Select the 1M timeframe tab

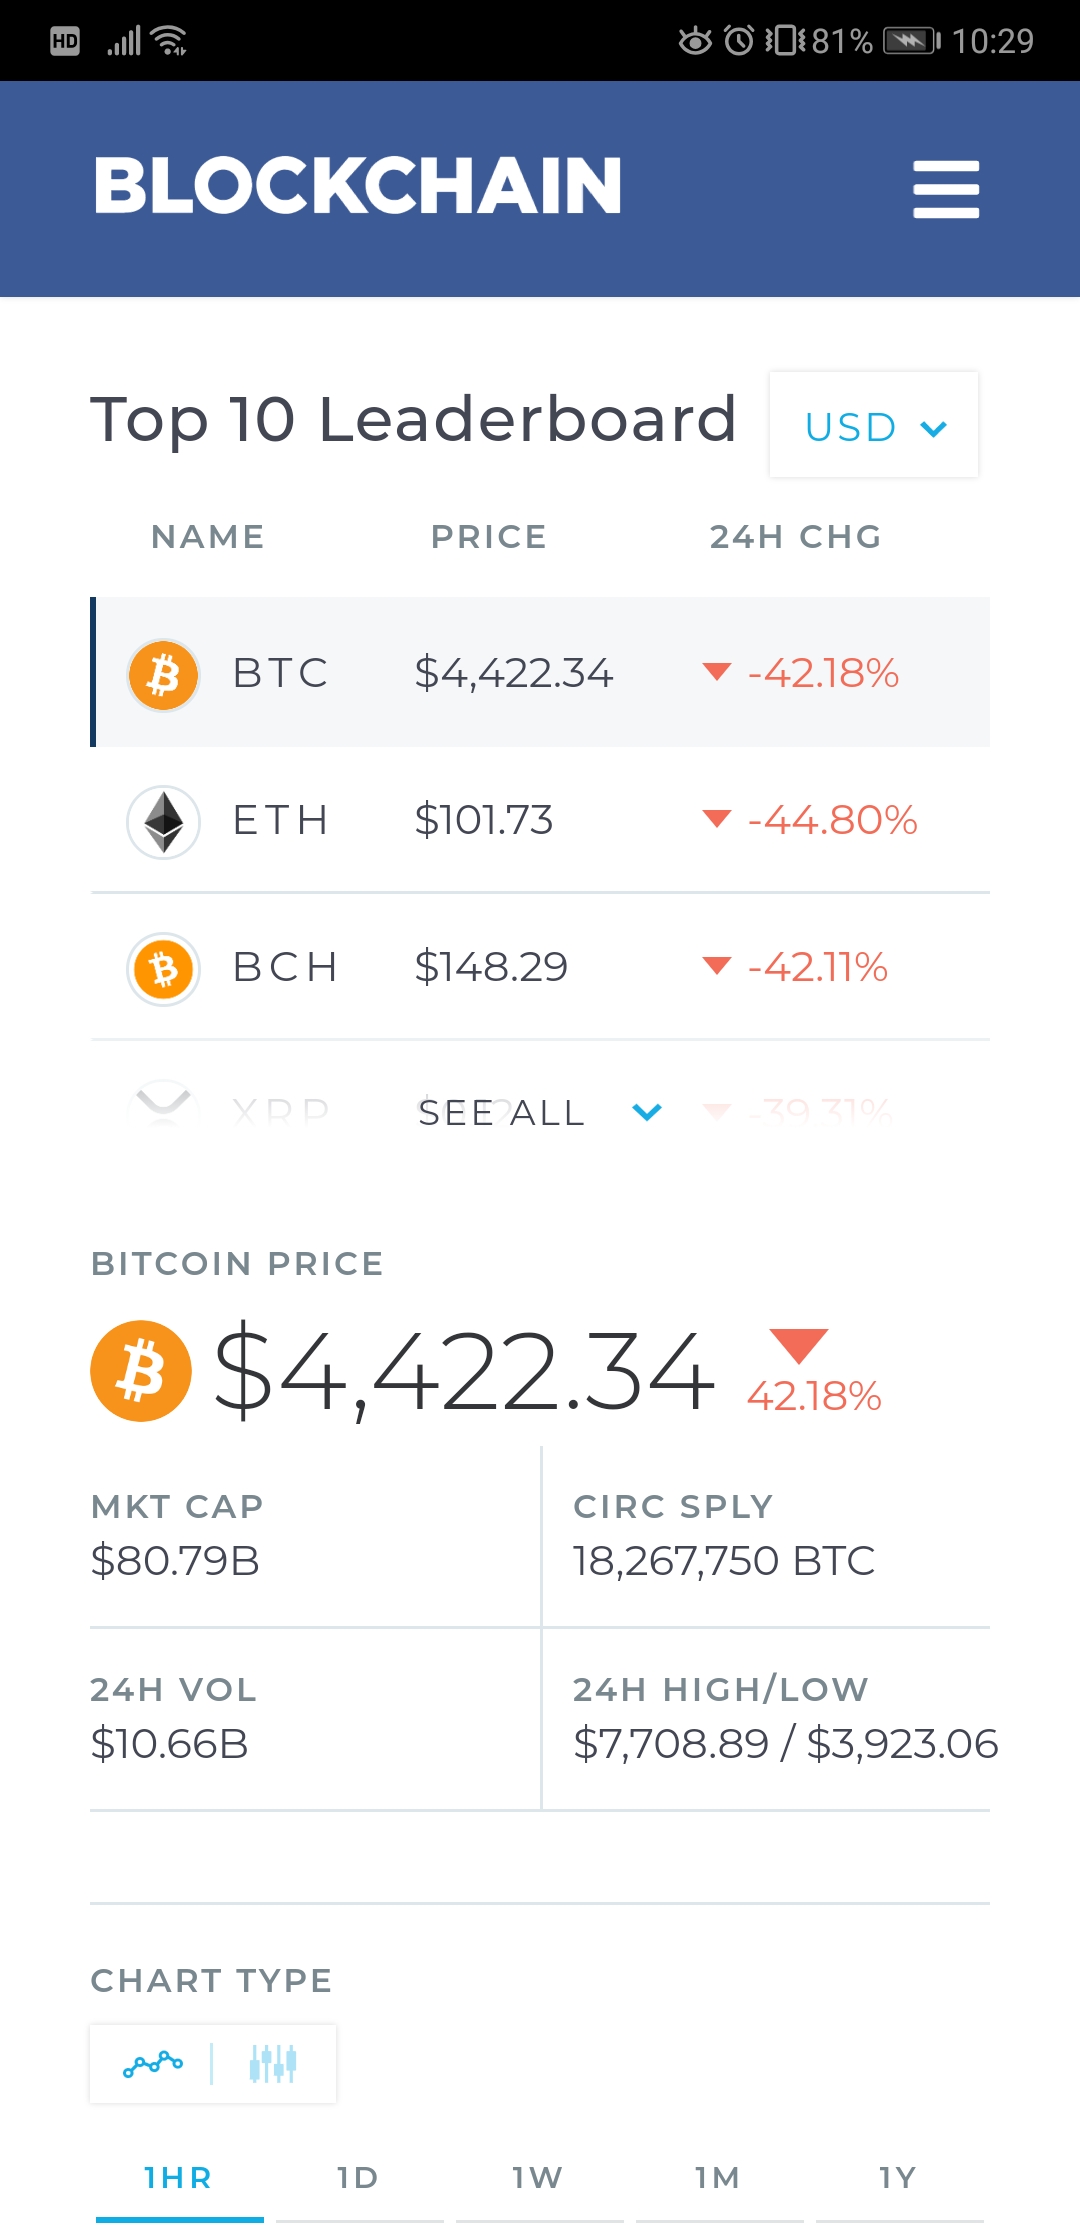tap(719, 2179)
